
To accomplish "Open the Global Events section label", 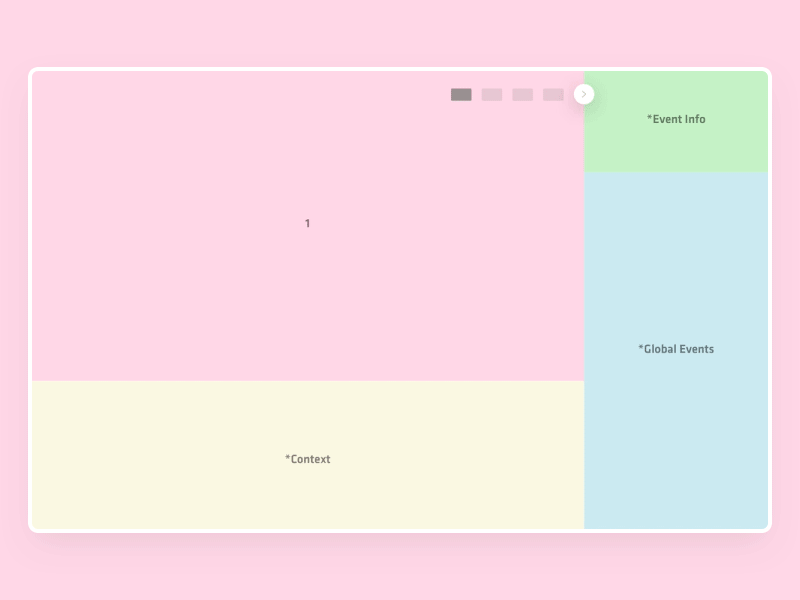I will (675, 349).
